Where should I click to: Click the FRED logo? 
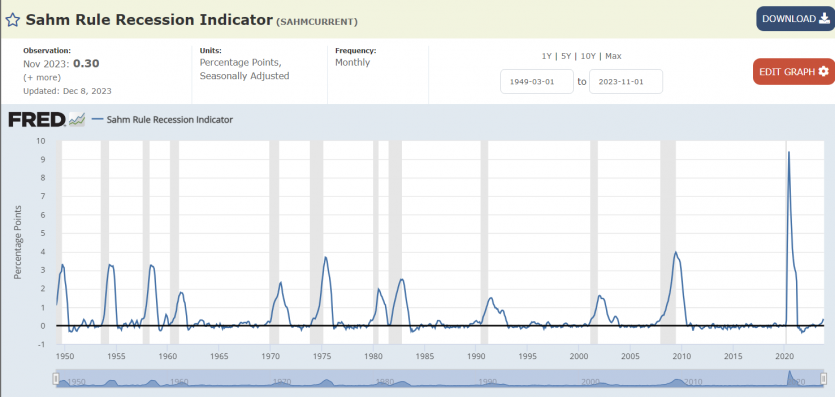click(x=37, y=119)
